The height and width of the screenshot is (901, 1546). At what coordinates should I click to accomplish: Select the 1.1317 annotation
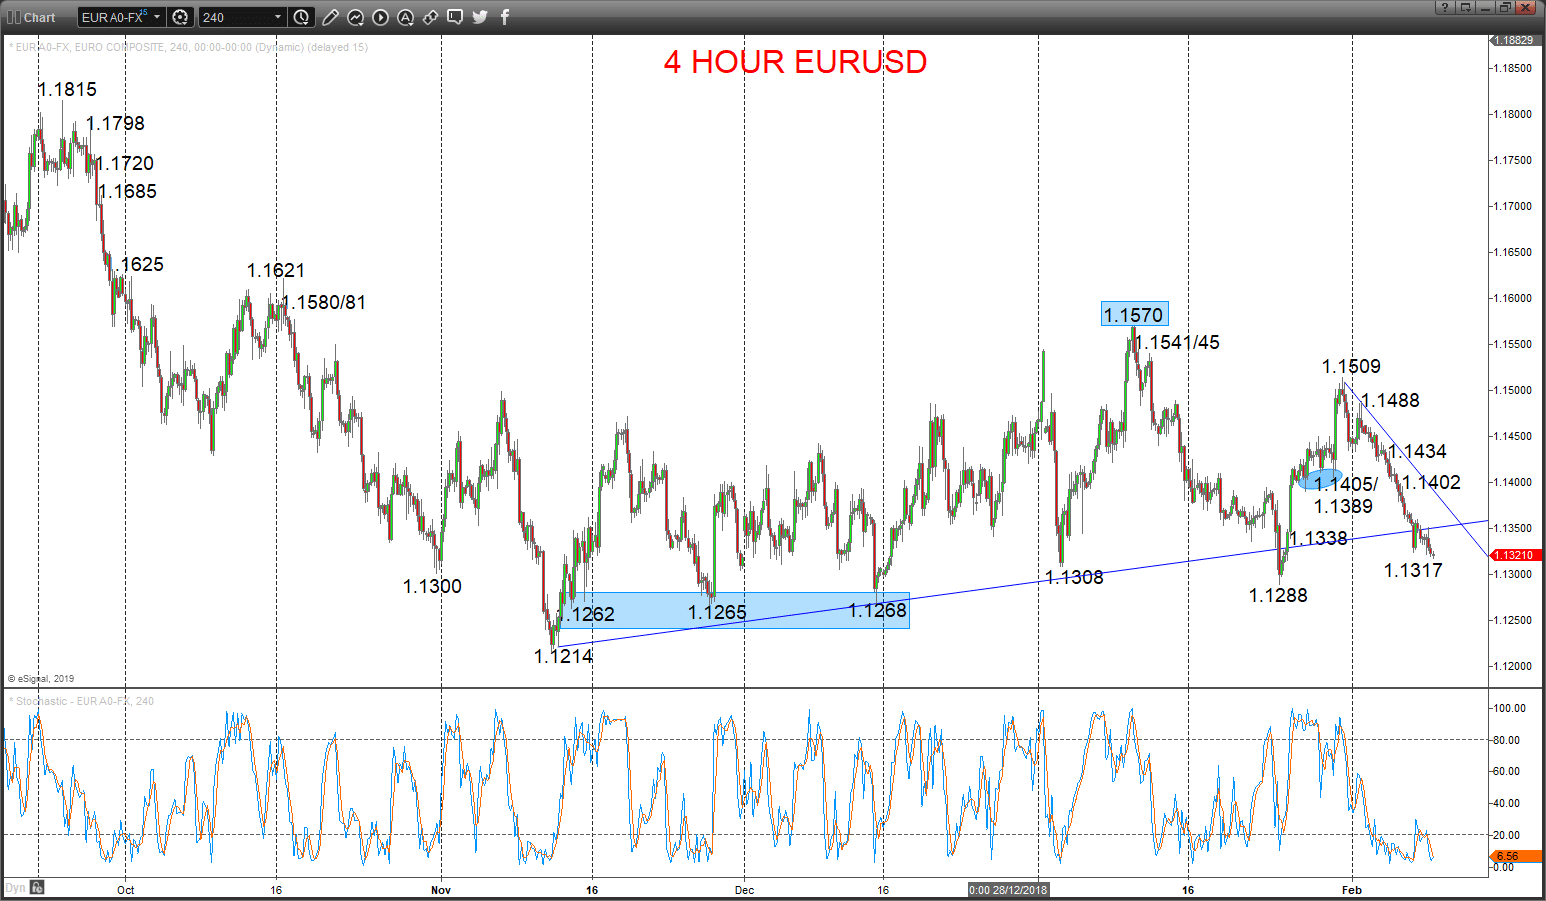coord(1413,570)
